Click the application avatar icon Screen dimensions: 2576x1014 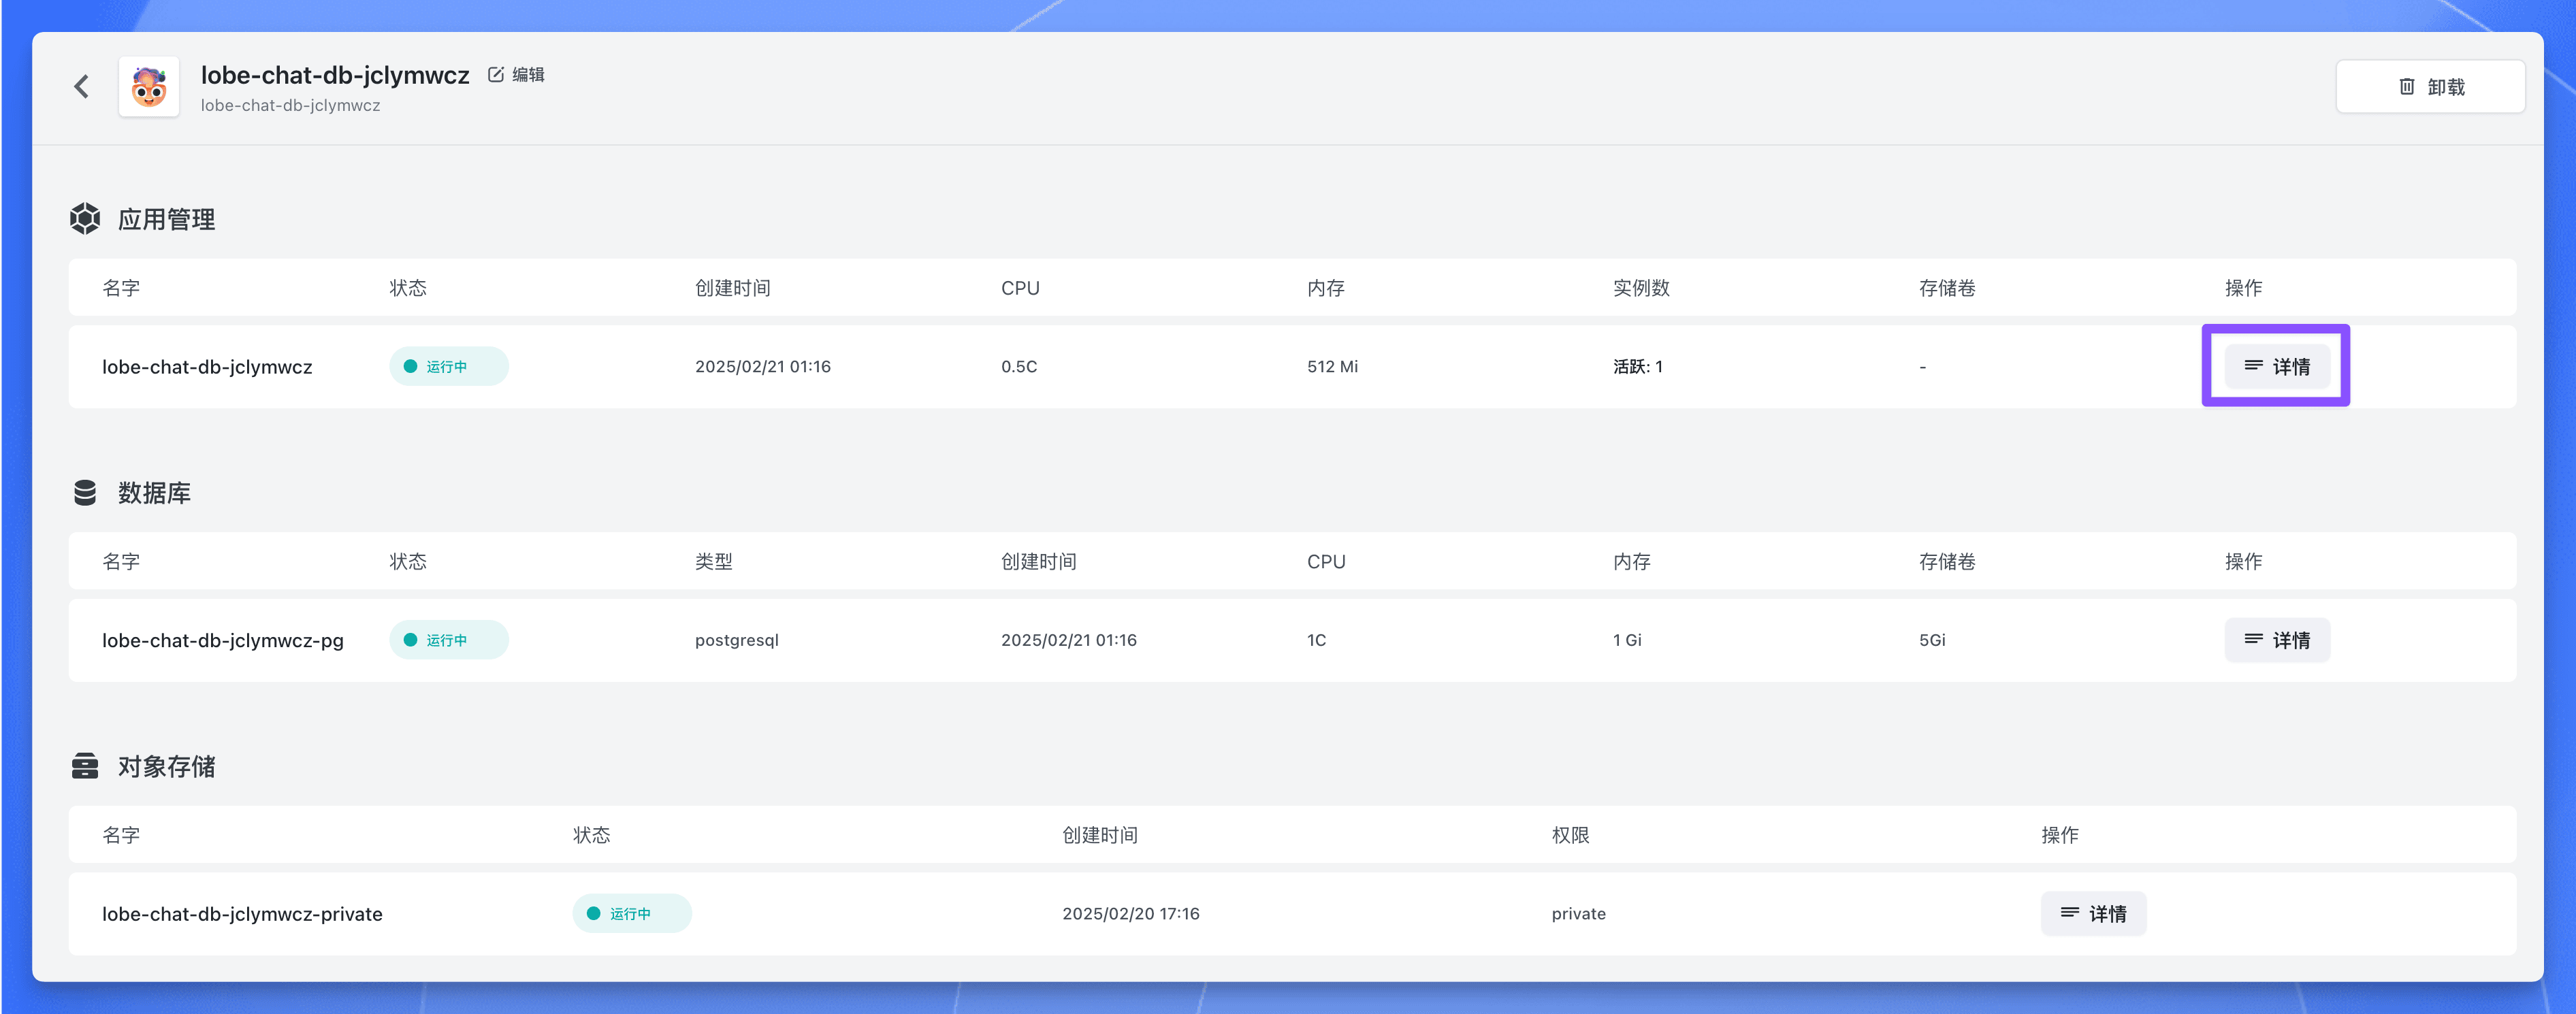[x=150, y=87]
